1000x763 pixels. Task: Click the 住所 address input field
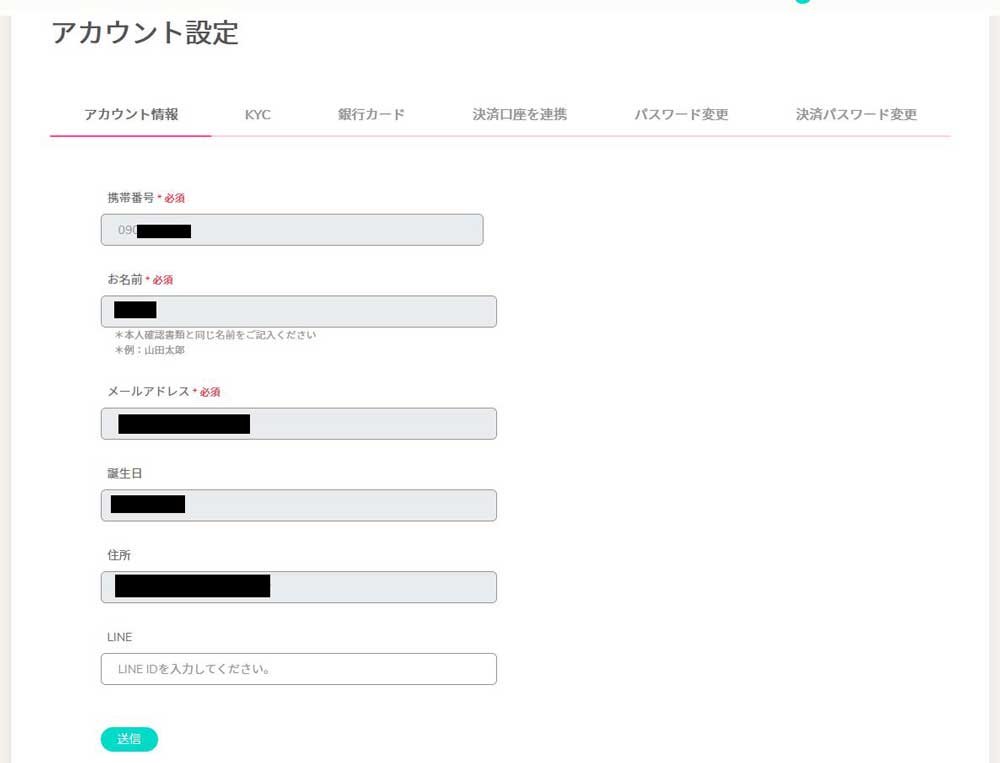click(x=298, y=587)
